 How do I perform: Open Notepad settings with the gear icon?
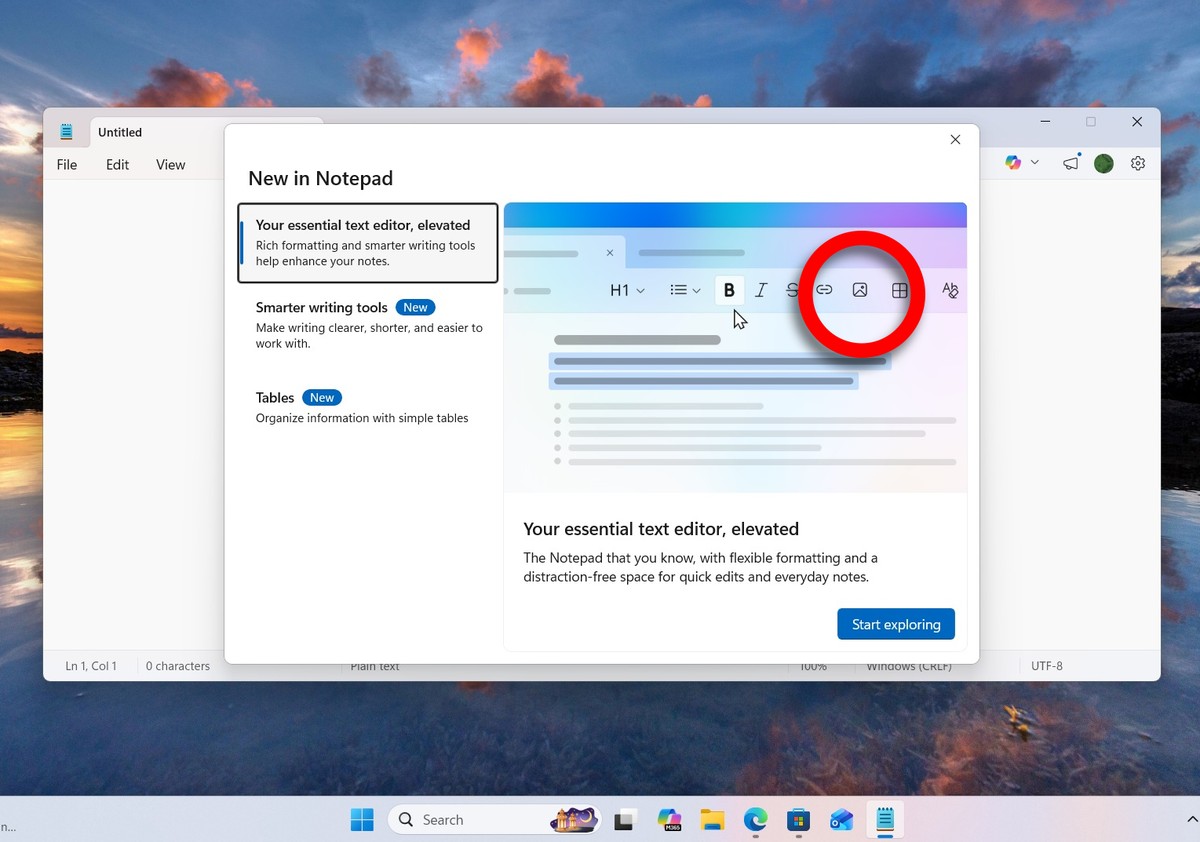1138,162
